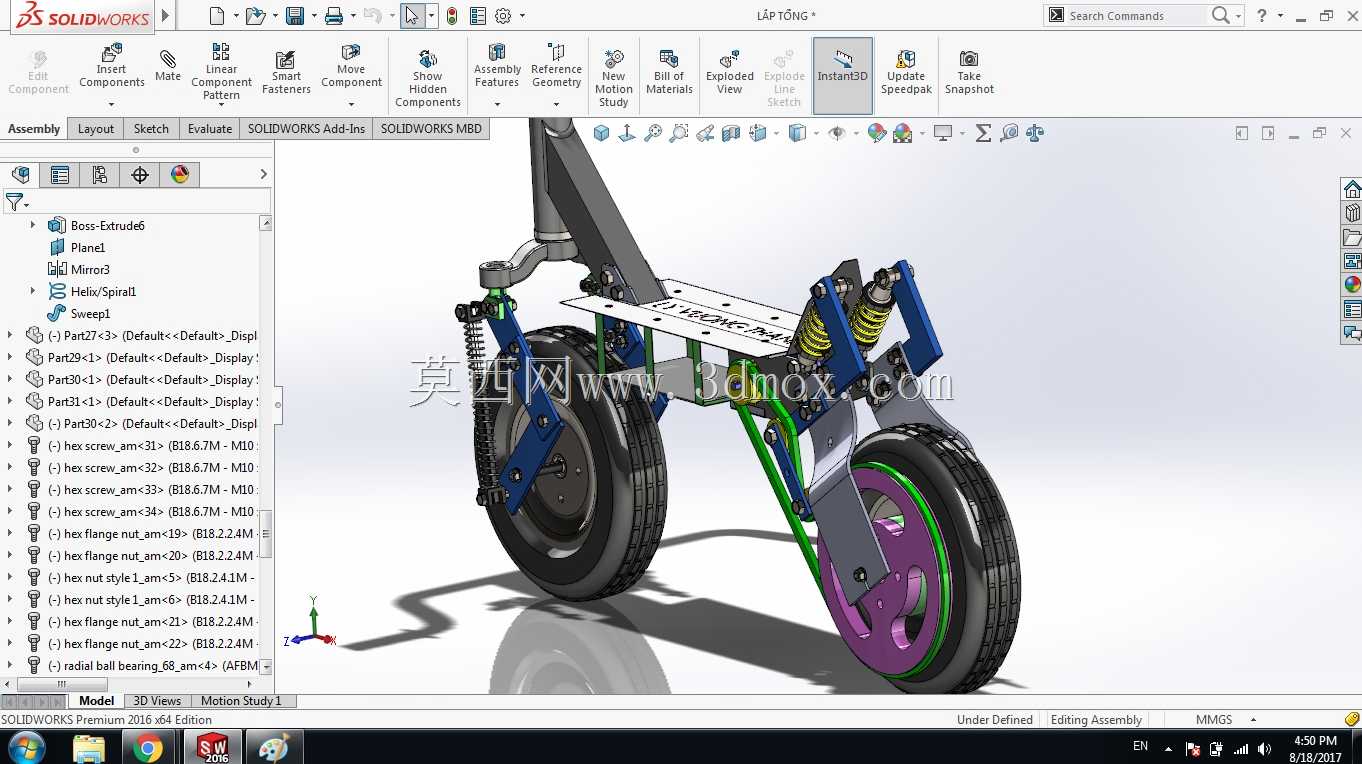Switch to the 3D Views tab

157,701
